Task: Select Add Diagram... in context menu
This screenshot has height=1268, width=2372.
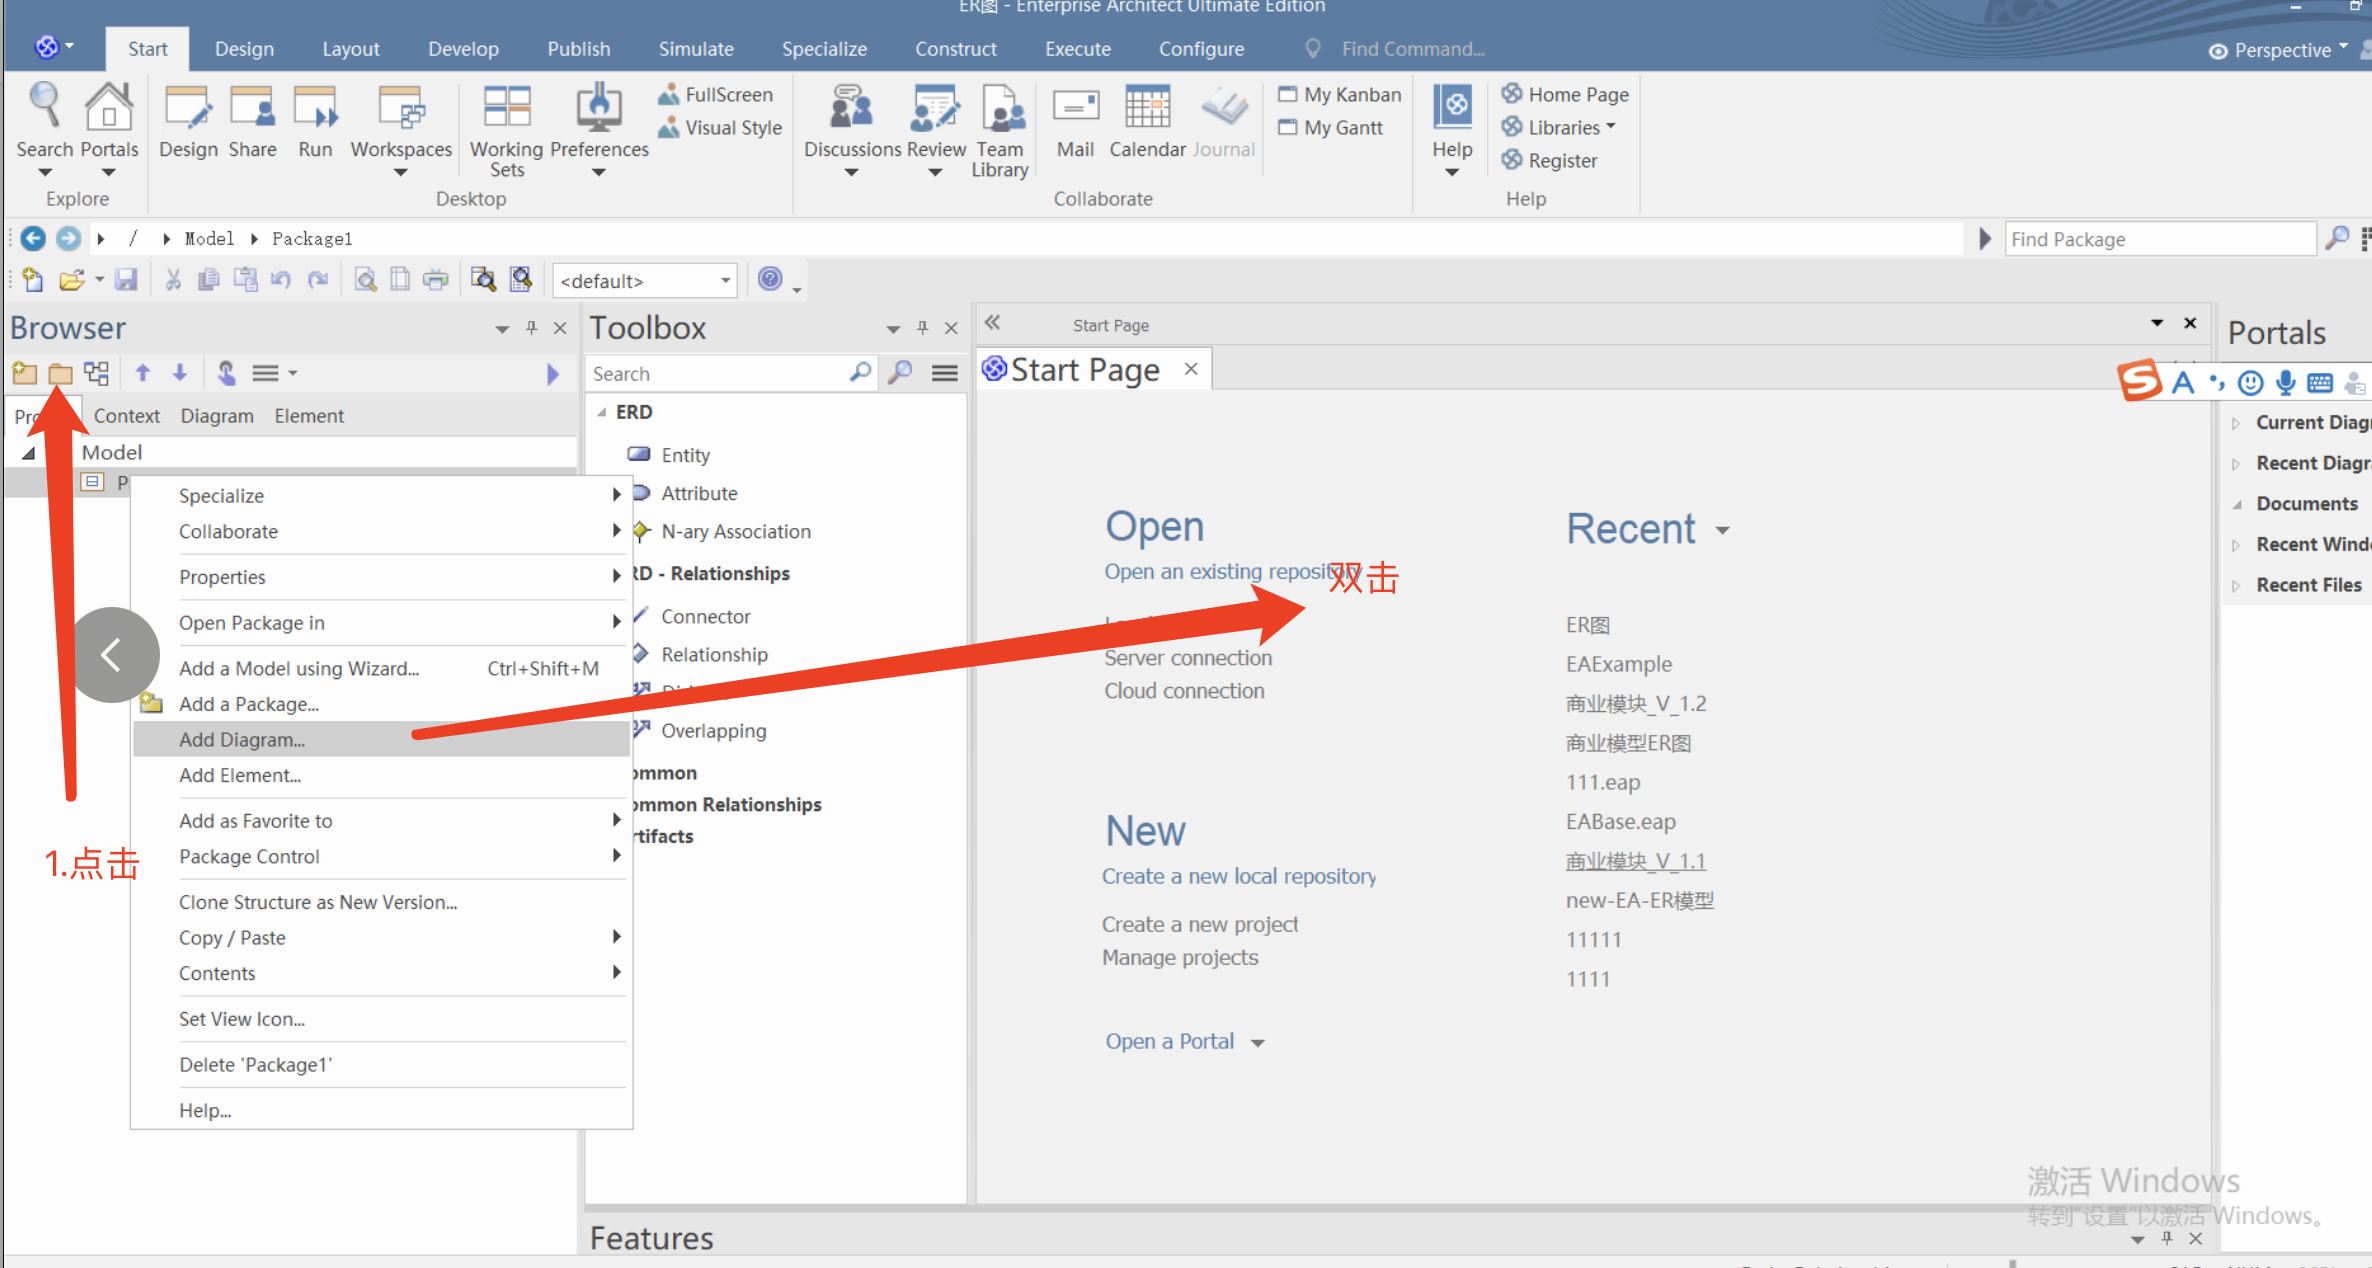Action: pos(381,739)
